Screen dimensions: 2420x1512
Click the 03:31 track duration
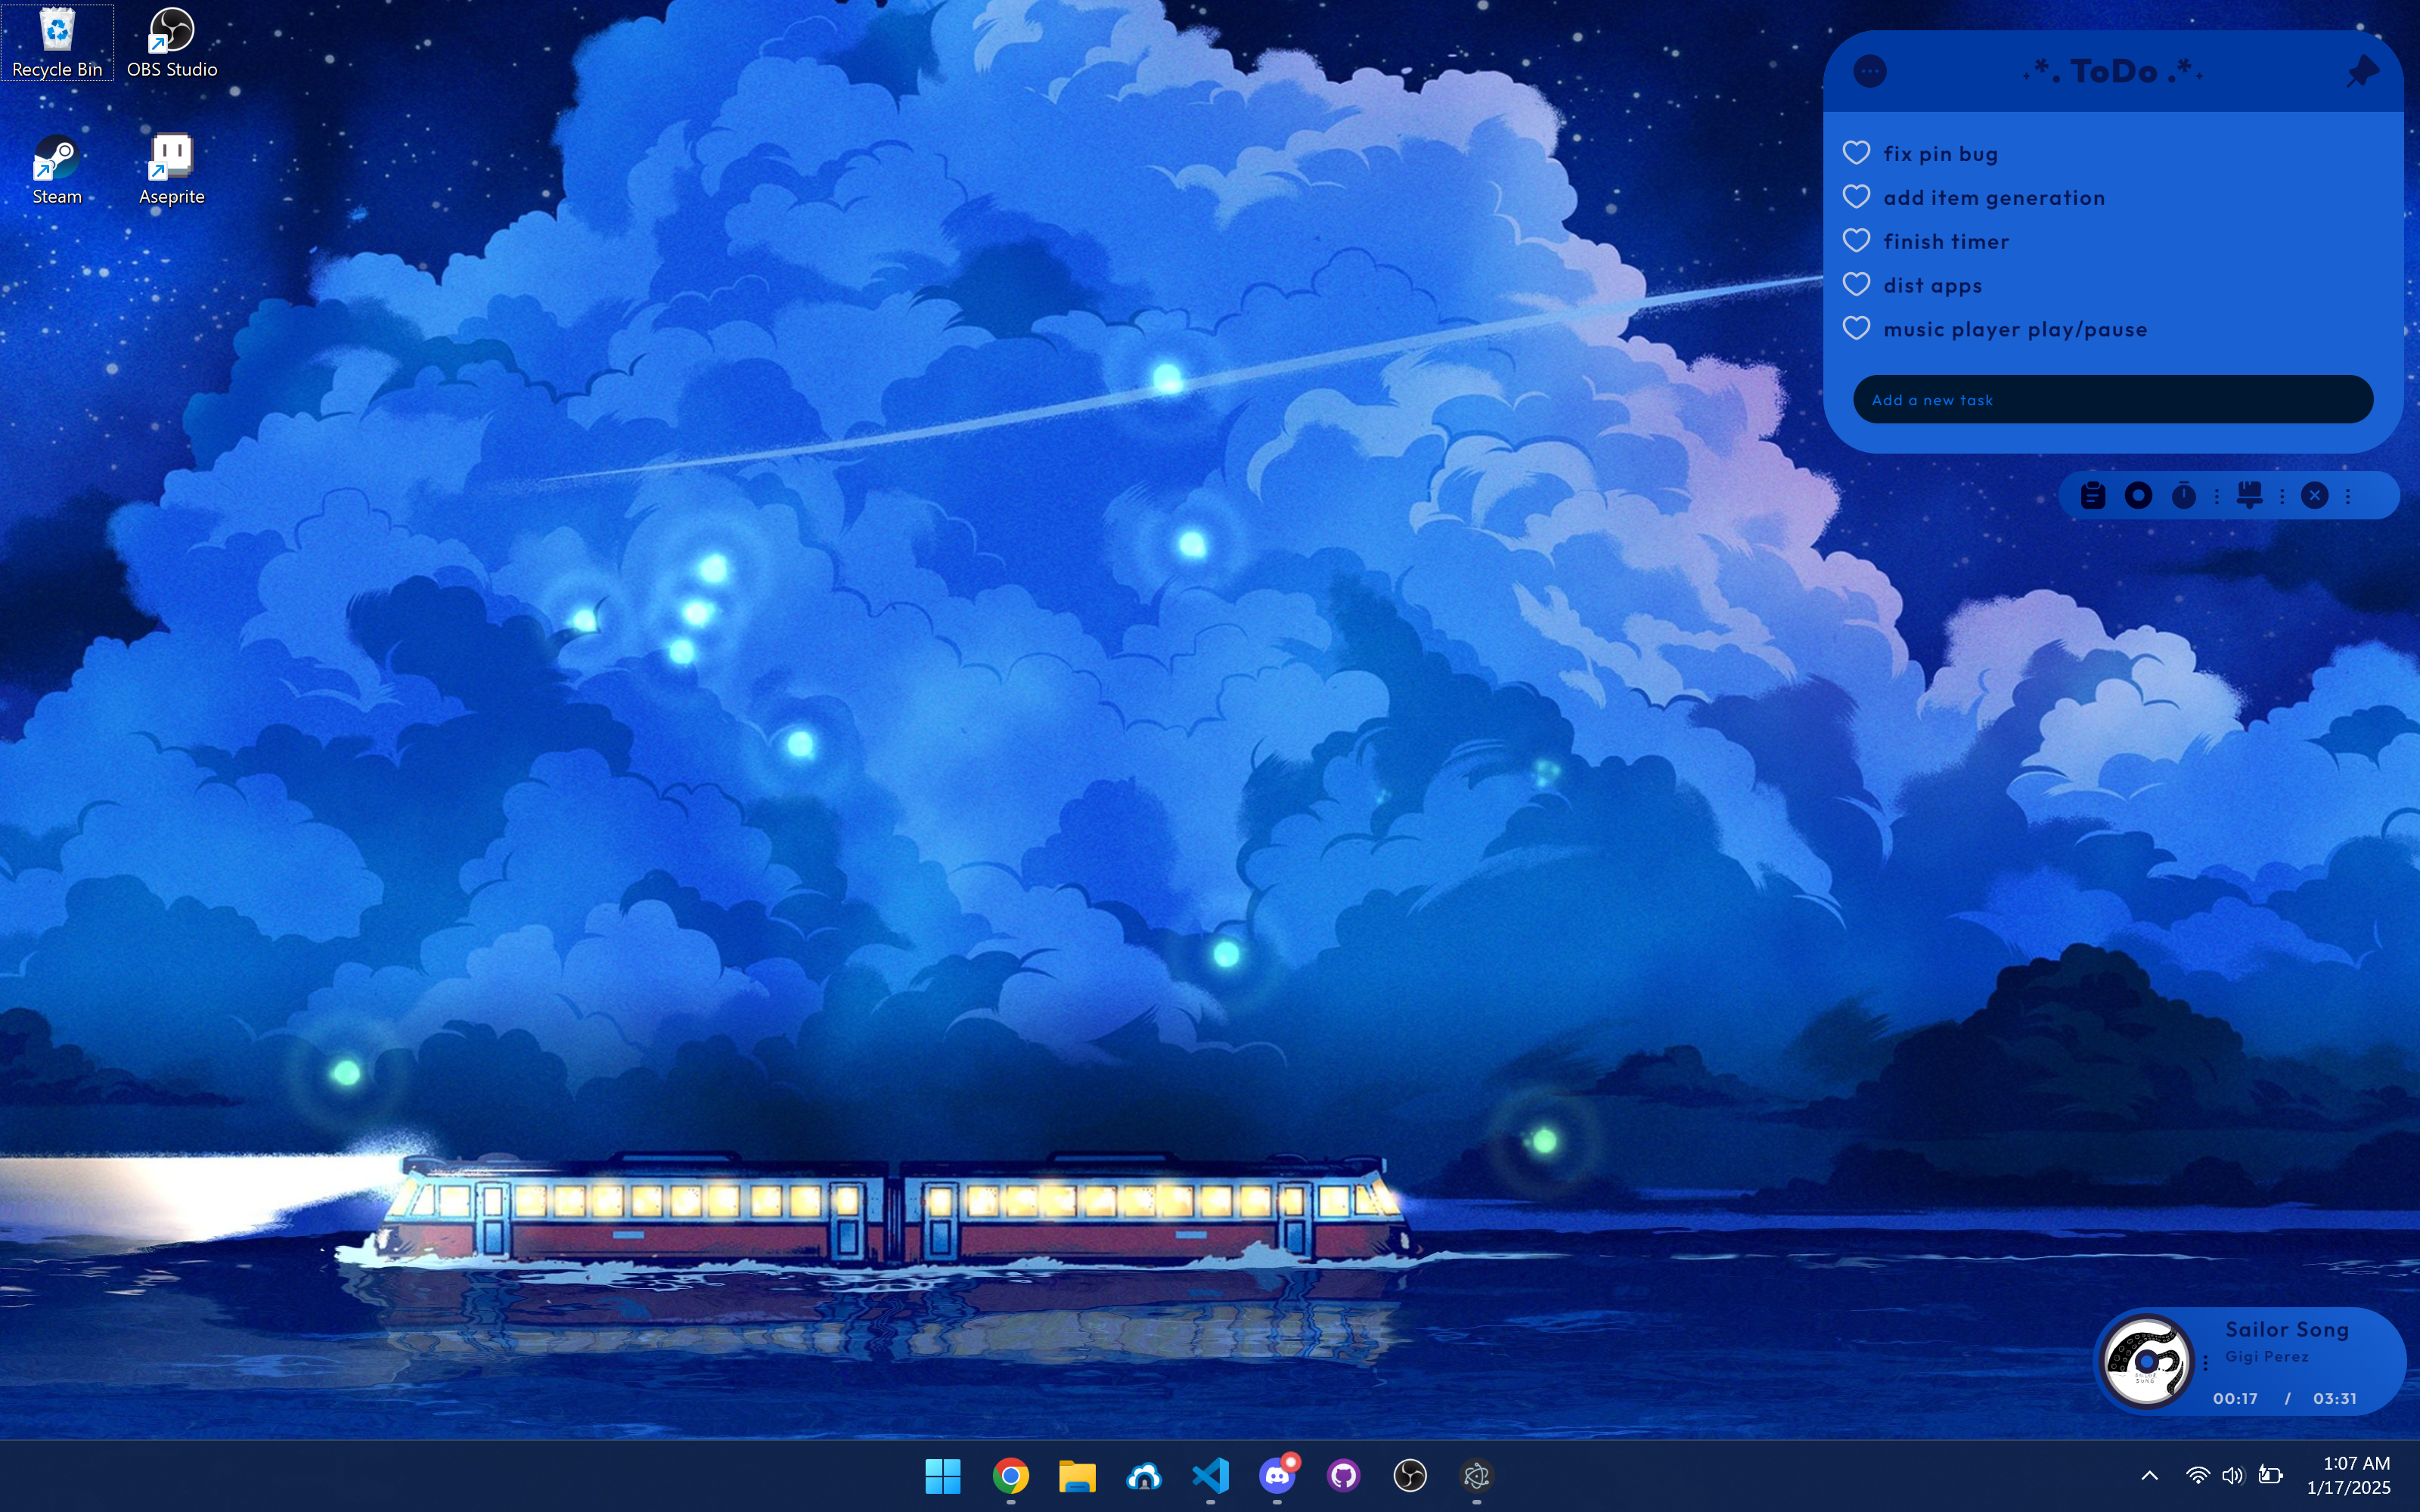pos(2334,1399)
